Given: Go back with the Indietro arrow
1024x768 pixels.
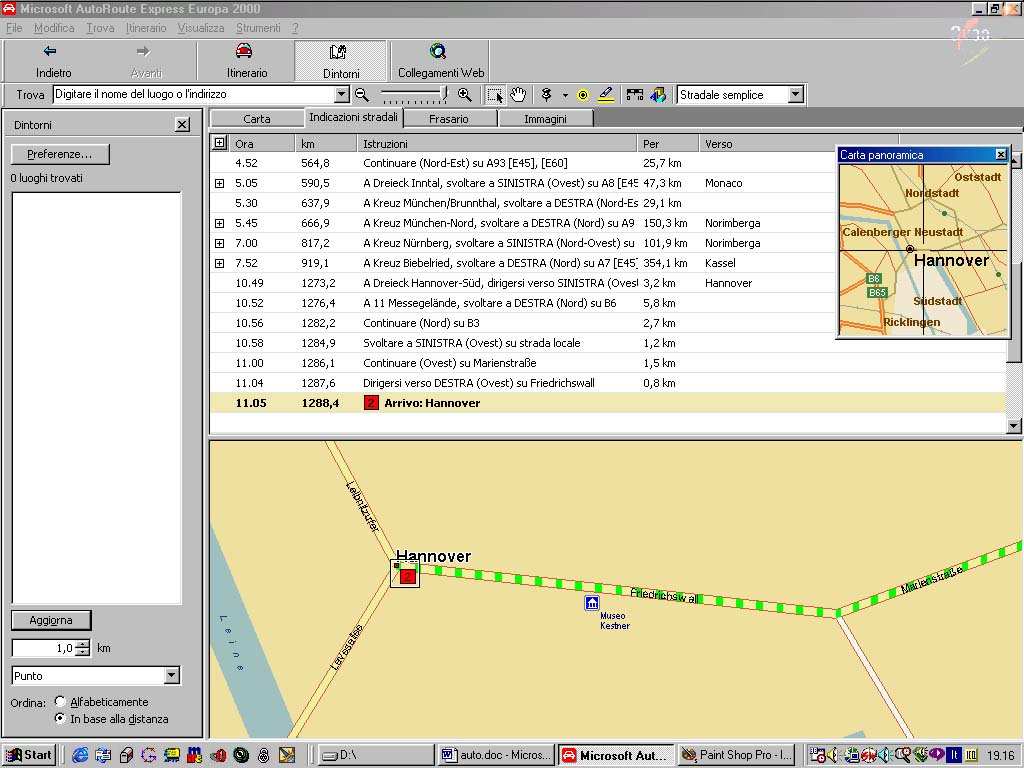Looking at the screenshot, I should tap(52, 61).
